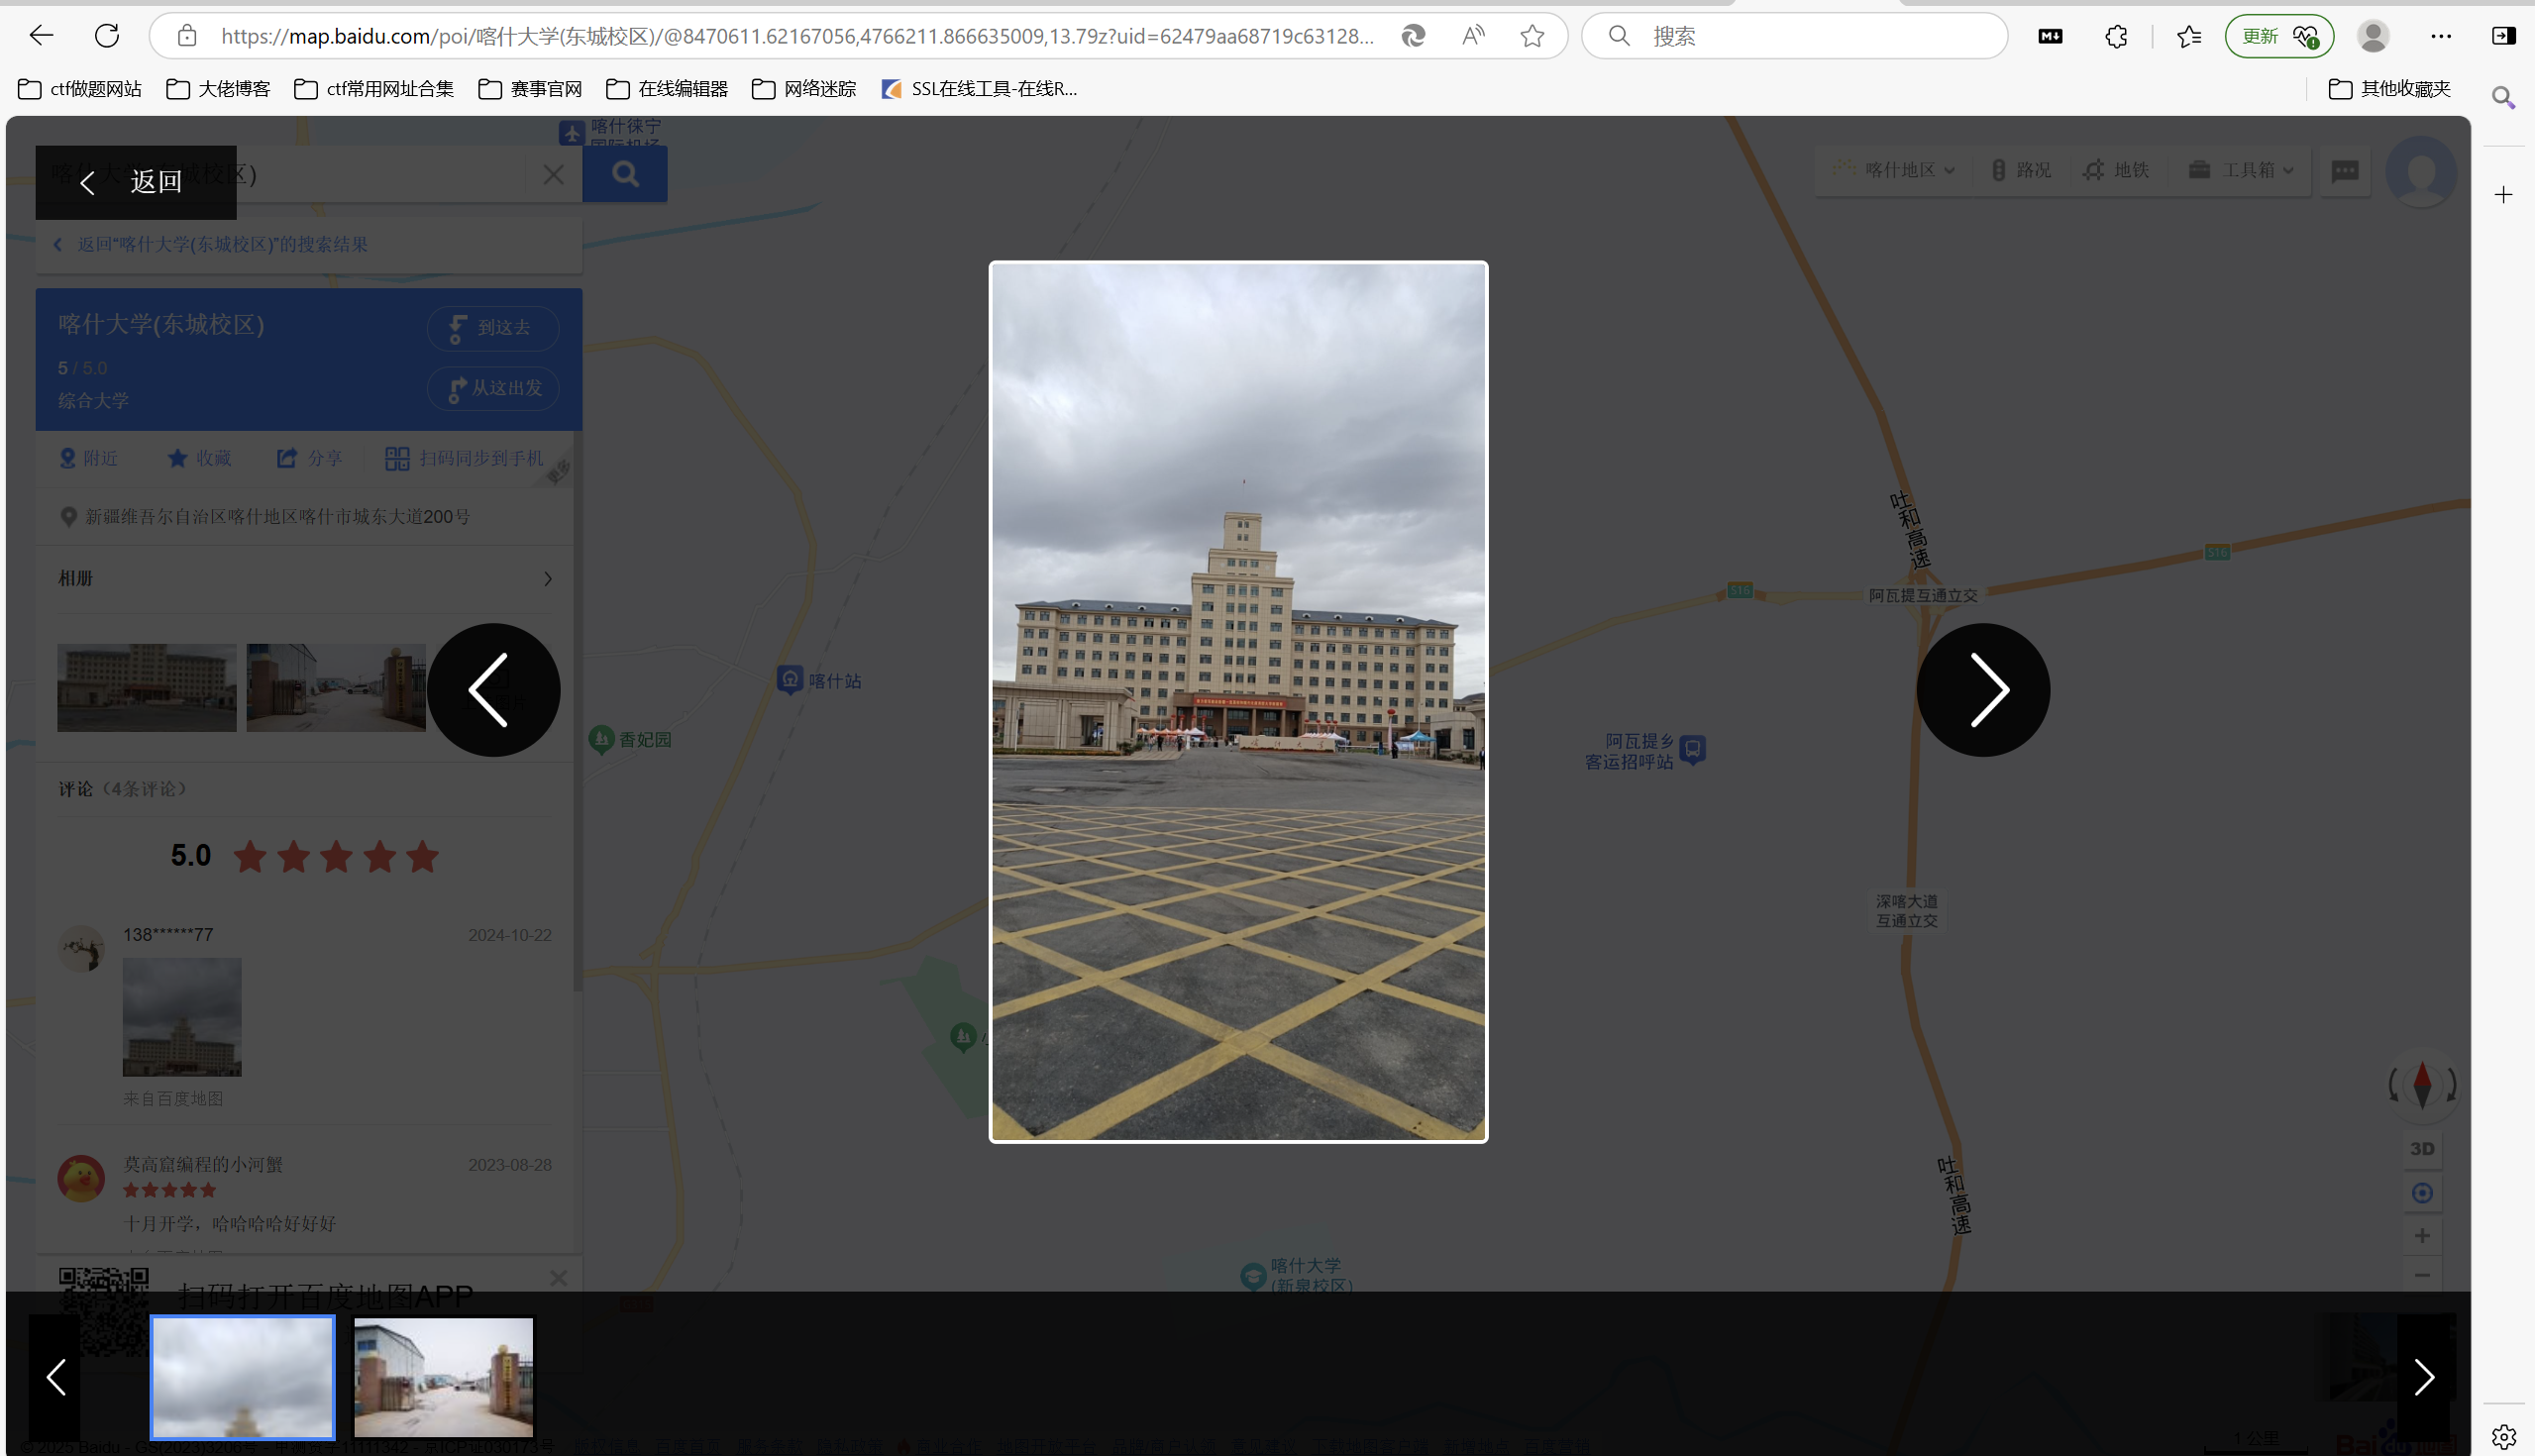Screen dimensions: 2535x1456
Task: Click the browser search box labeled 搜索
Action: [1795, 36]
